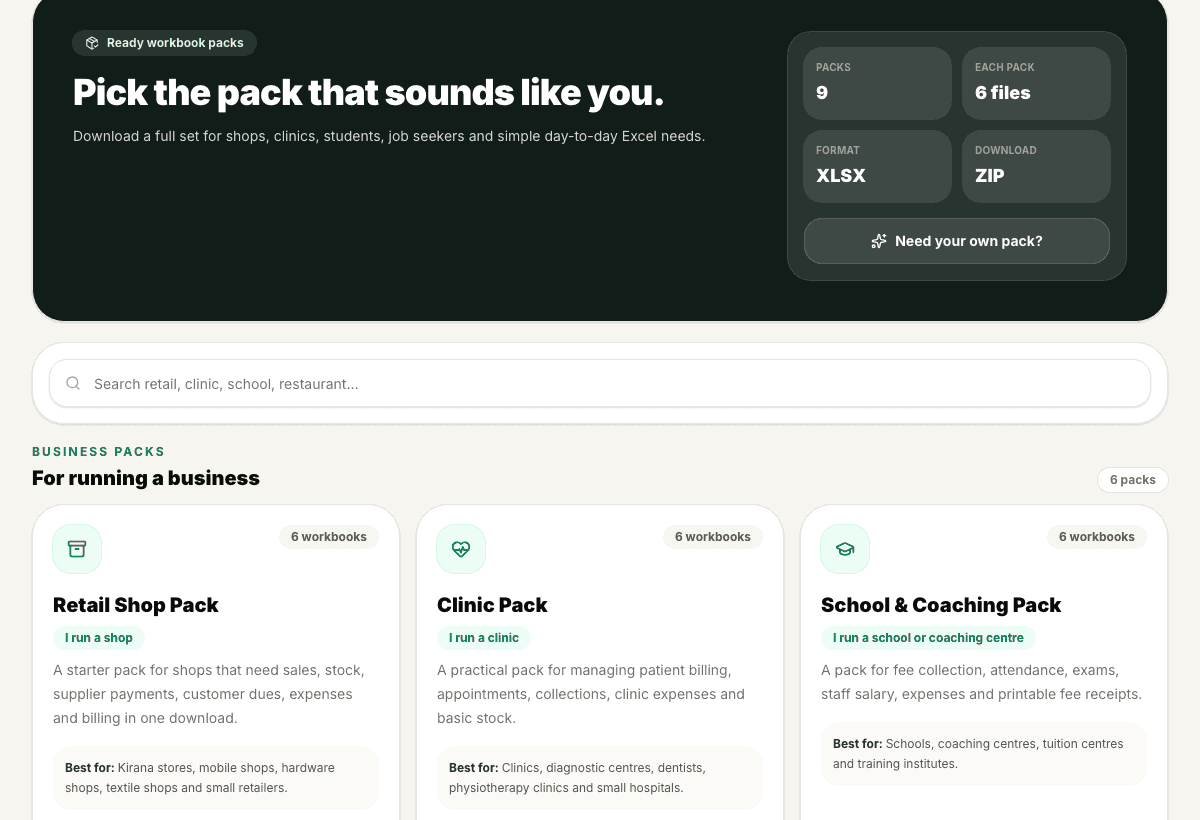Image resolution: width=1200 pixels, height=820 pixels.
Task: Click the 6 workbooks badge on School & Coaching Pack
Action: [x=1097, y=537]
